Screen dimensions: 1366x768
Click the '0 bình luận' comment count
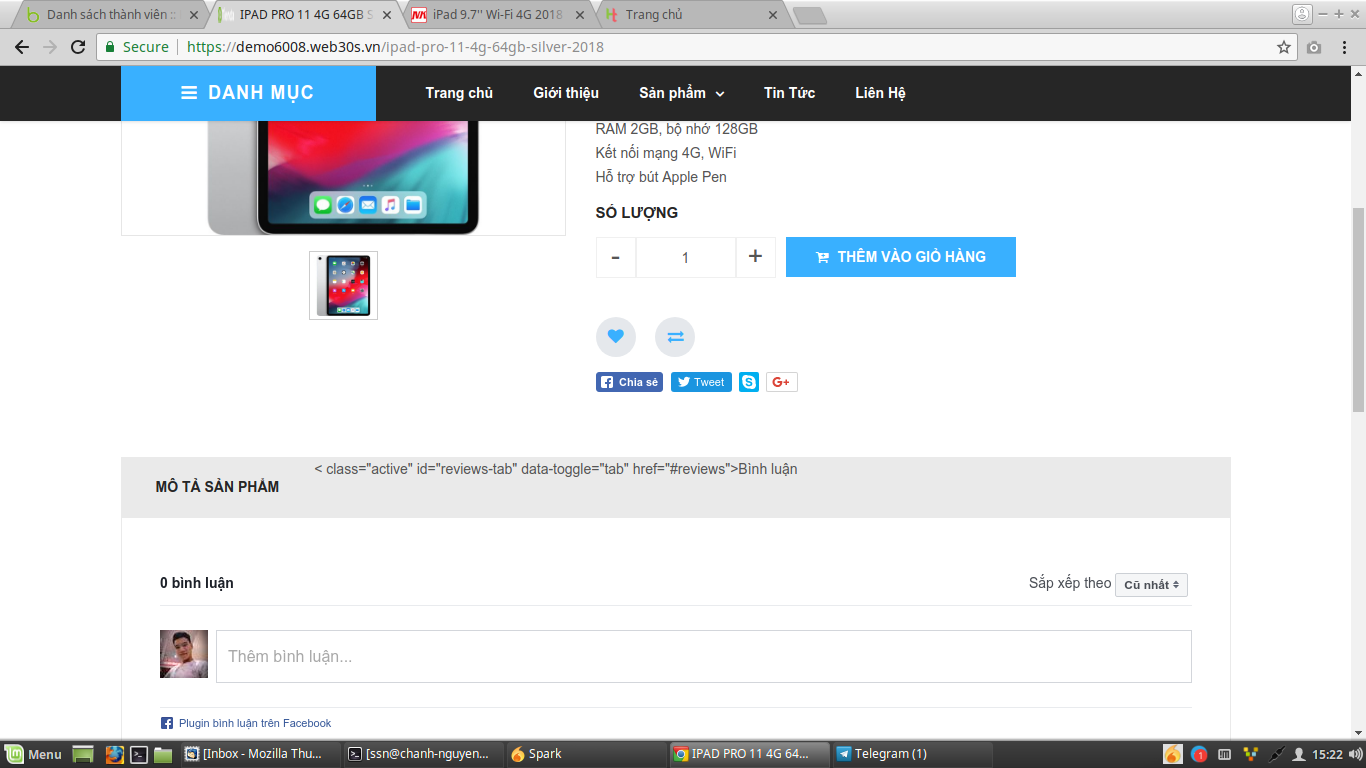pyautogui.click(x=197, y=583)
